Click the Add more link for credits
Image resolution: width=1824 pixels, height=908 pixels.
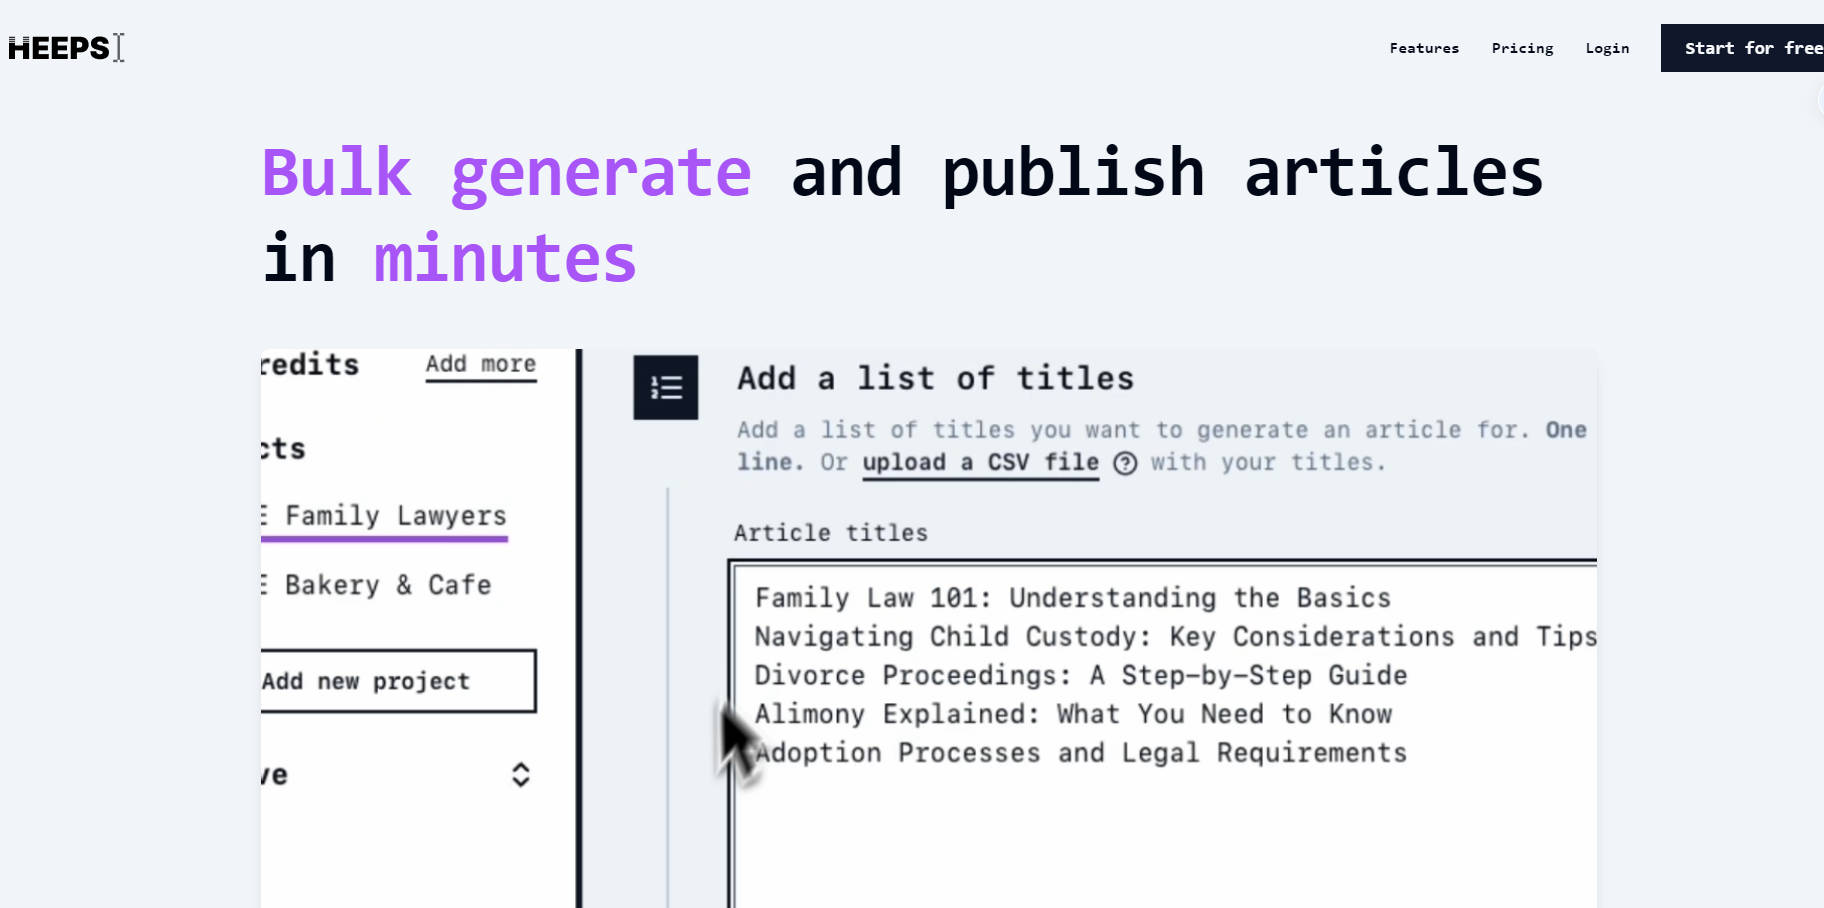pyautogui.click(x=481, y=364)
